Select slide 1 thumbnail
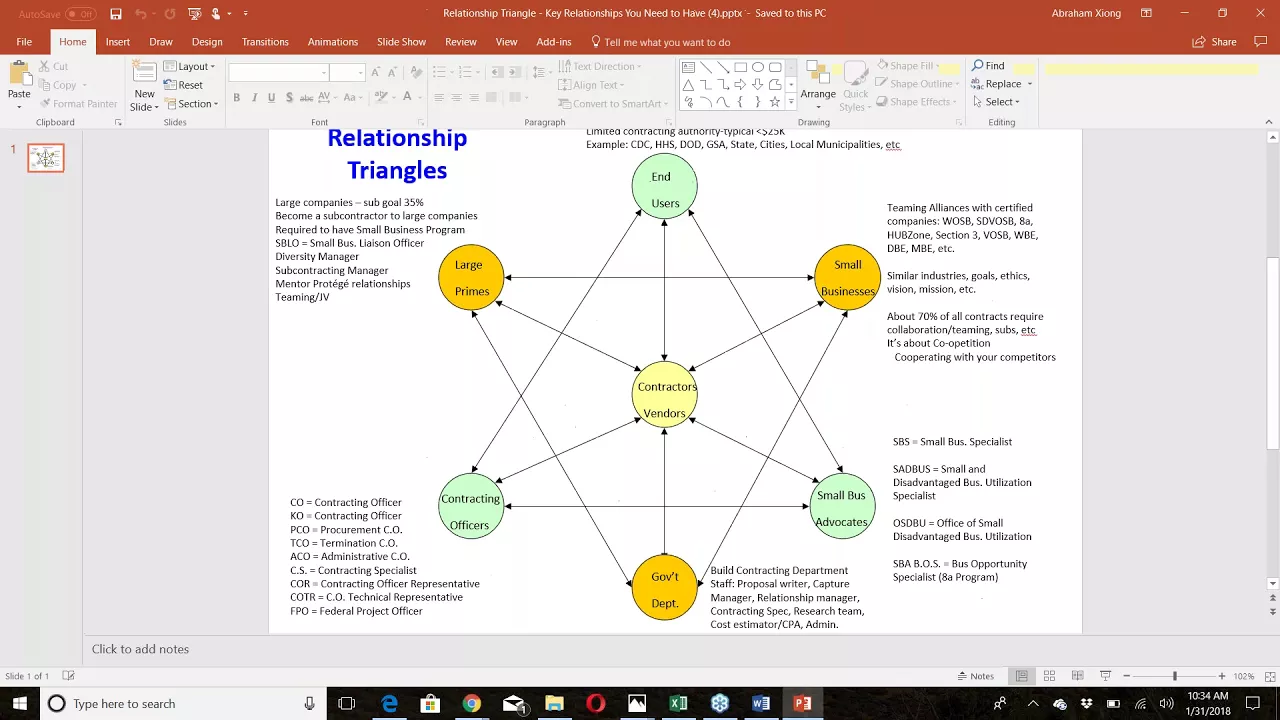 point(46,158)
